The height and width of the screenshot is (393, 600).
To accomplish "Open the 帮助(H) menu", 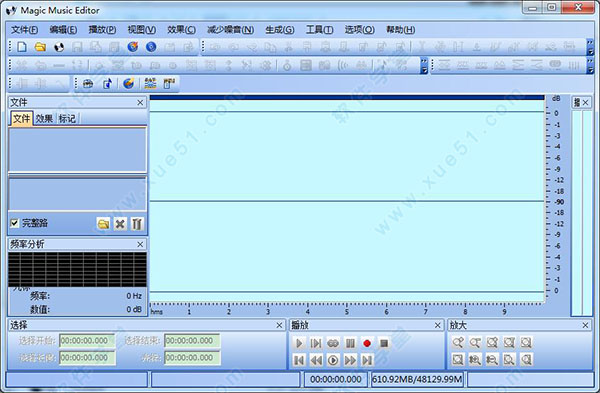I will tap(401, 29).
